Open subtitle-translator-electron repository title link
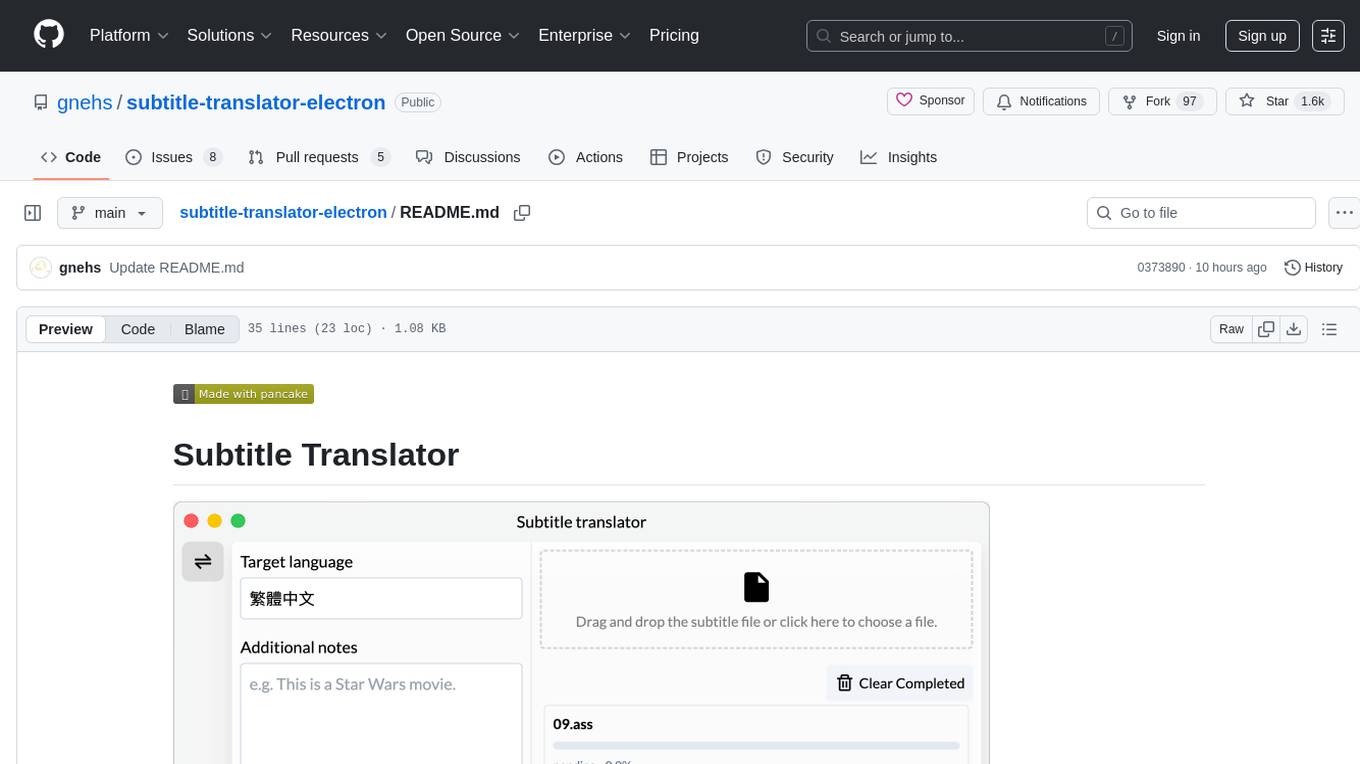 click(256, 102)
